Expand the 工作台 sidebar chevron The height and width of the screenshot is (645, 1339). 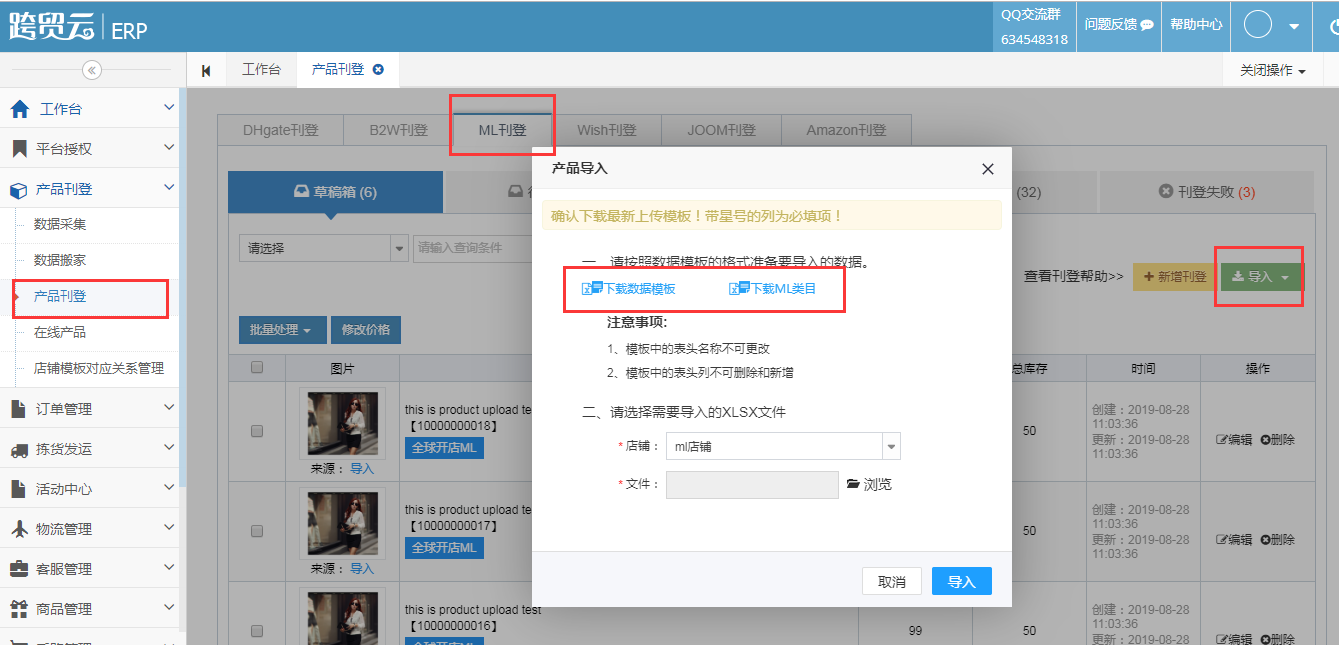click(169, 108)
